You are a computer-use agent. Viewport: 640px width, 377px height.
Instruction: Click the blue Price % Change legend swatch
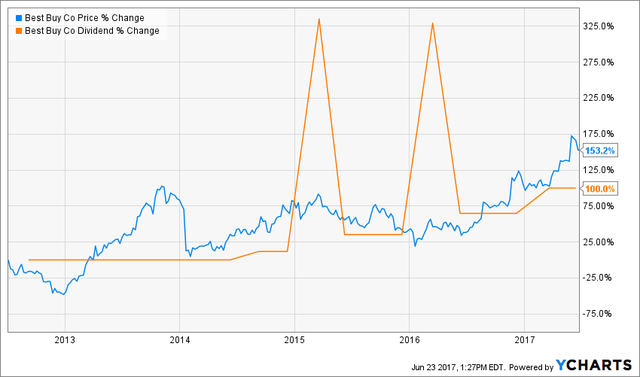click(x=18, y=18)
